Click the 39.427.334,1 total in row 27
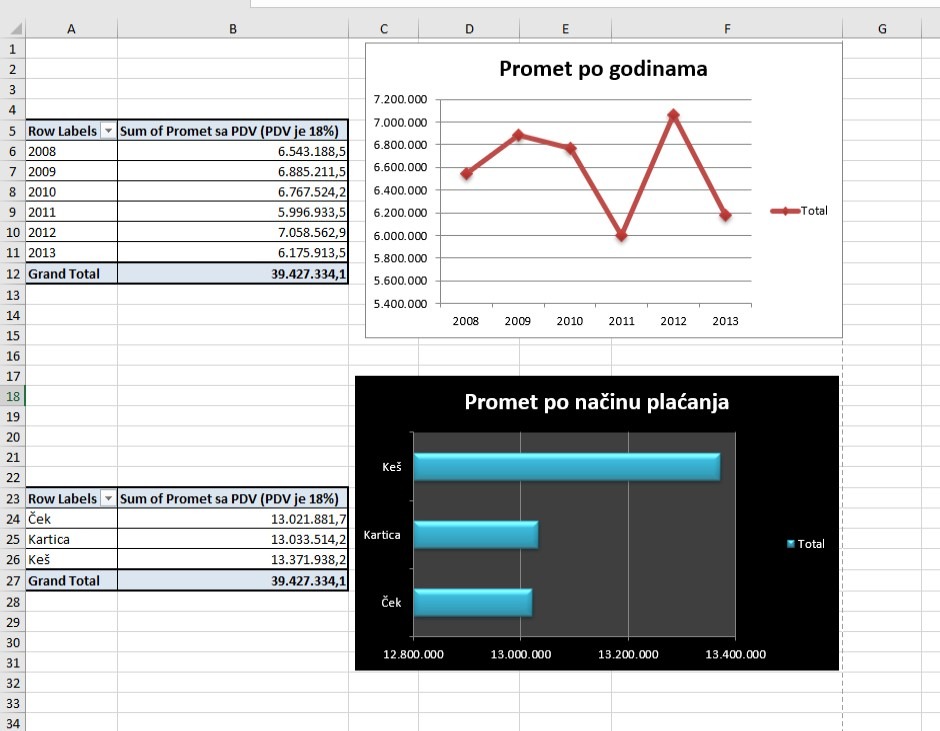The height and width of the screenshot is (731, 940). pos(233,580)
